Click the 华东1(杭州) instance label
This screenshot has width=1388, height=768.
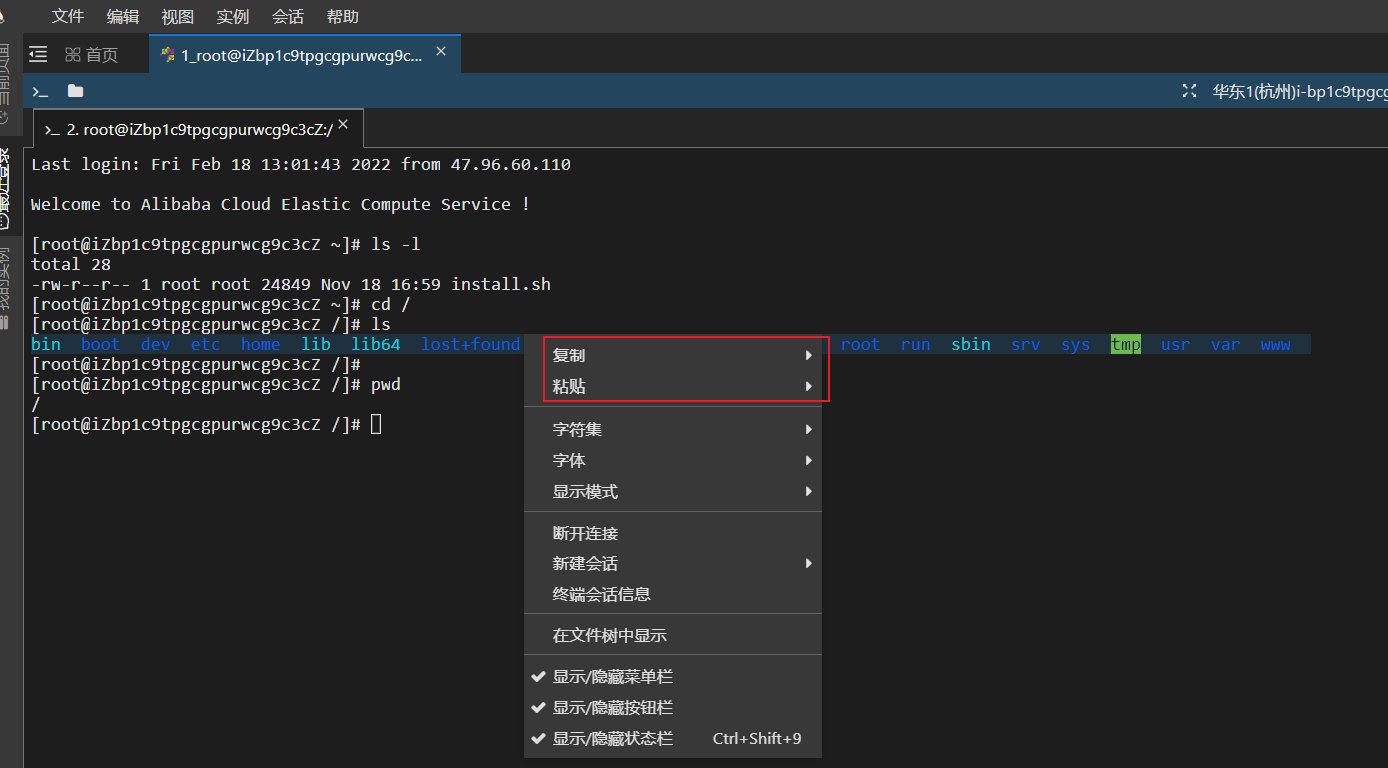(x=1299, y=92)
